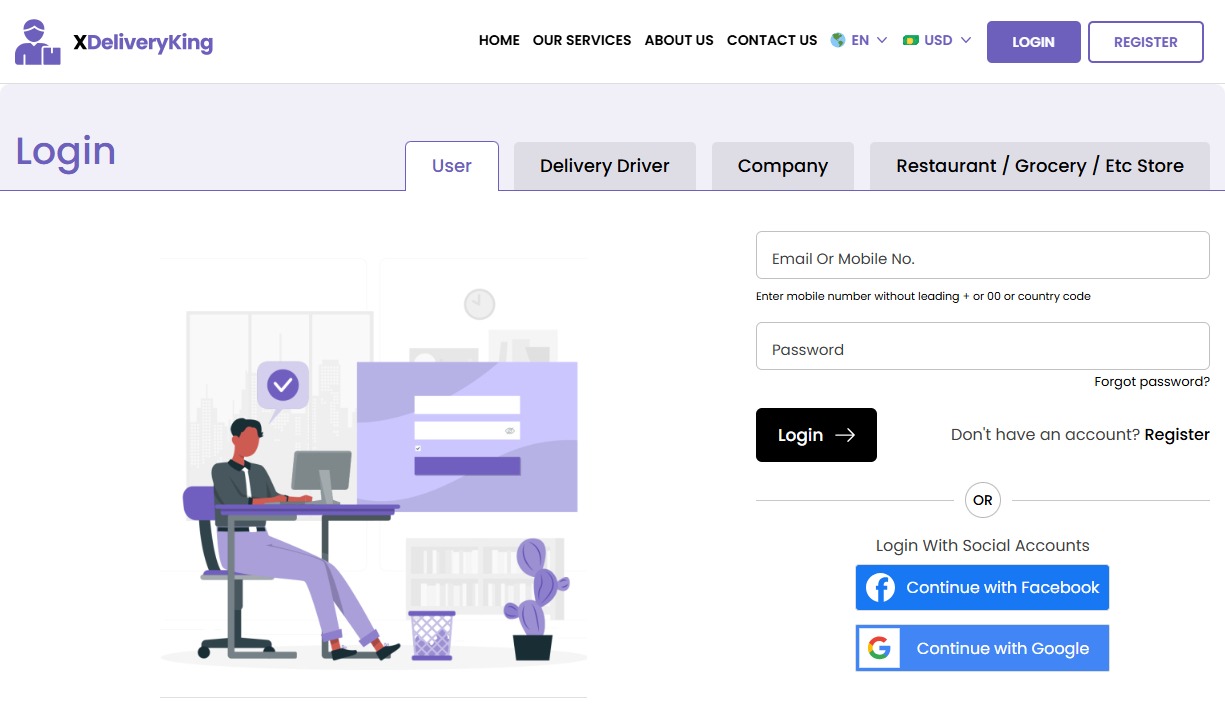
Task: Expand the USD currency dropdown chevron
Action: [966, 41]
